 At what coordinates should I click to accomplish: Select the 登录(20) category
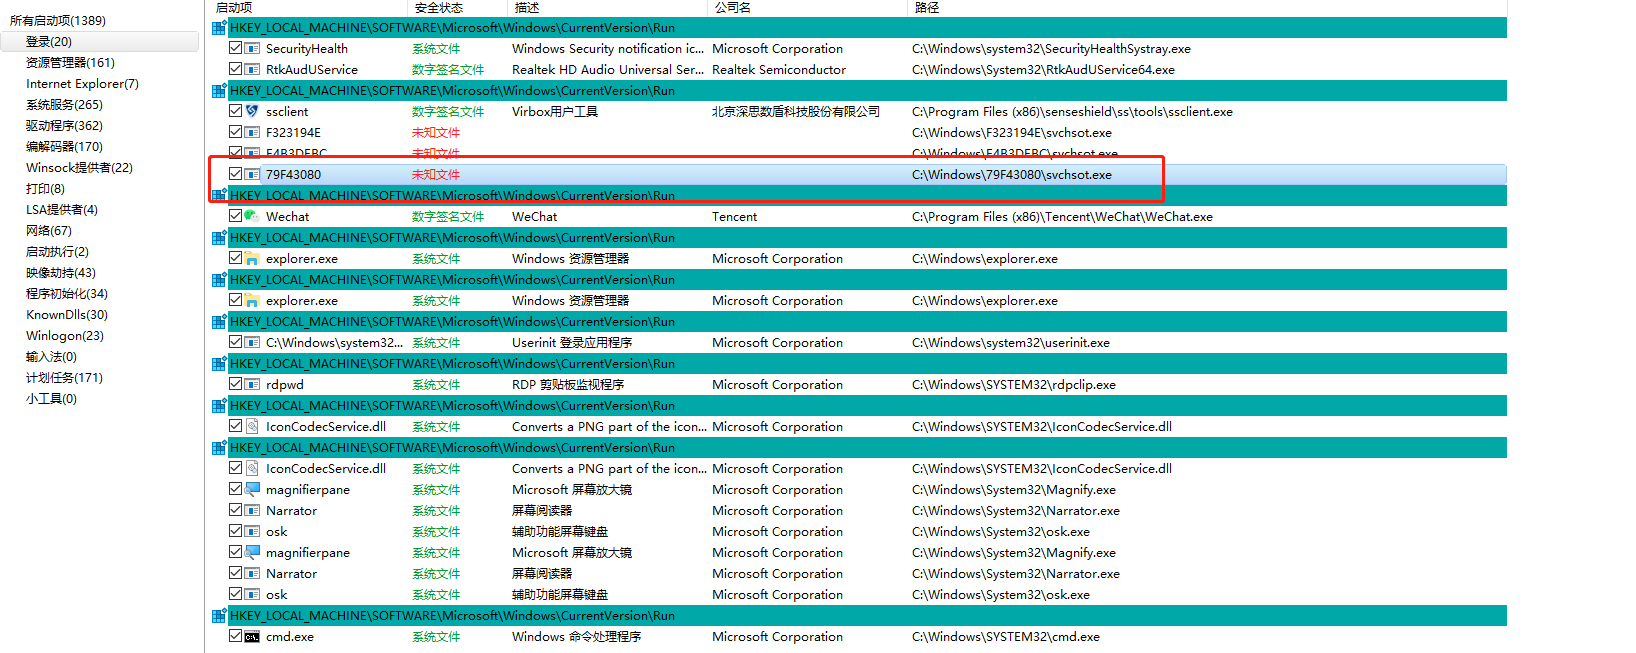click(x=49, y=41)
